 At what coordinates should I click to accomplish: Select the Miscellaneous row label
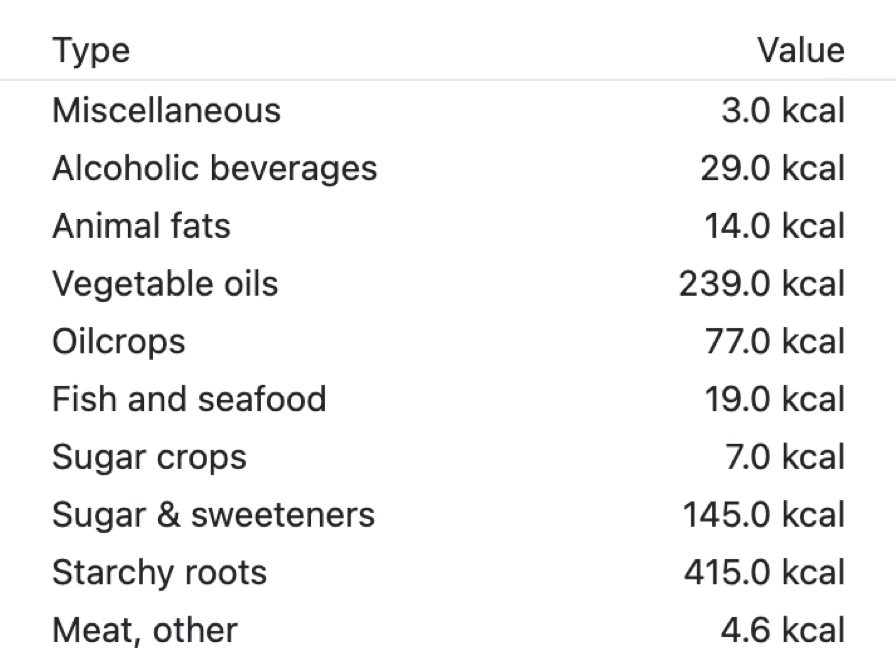point(166,110)
